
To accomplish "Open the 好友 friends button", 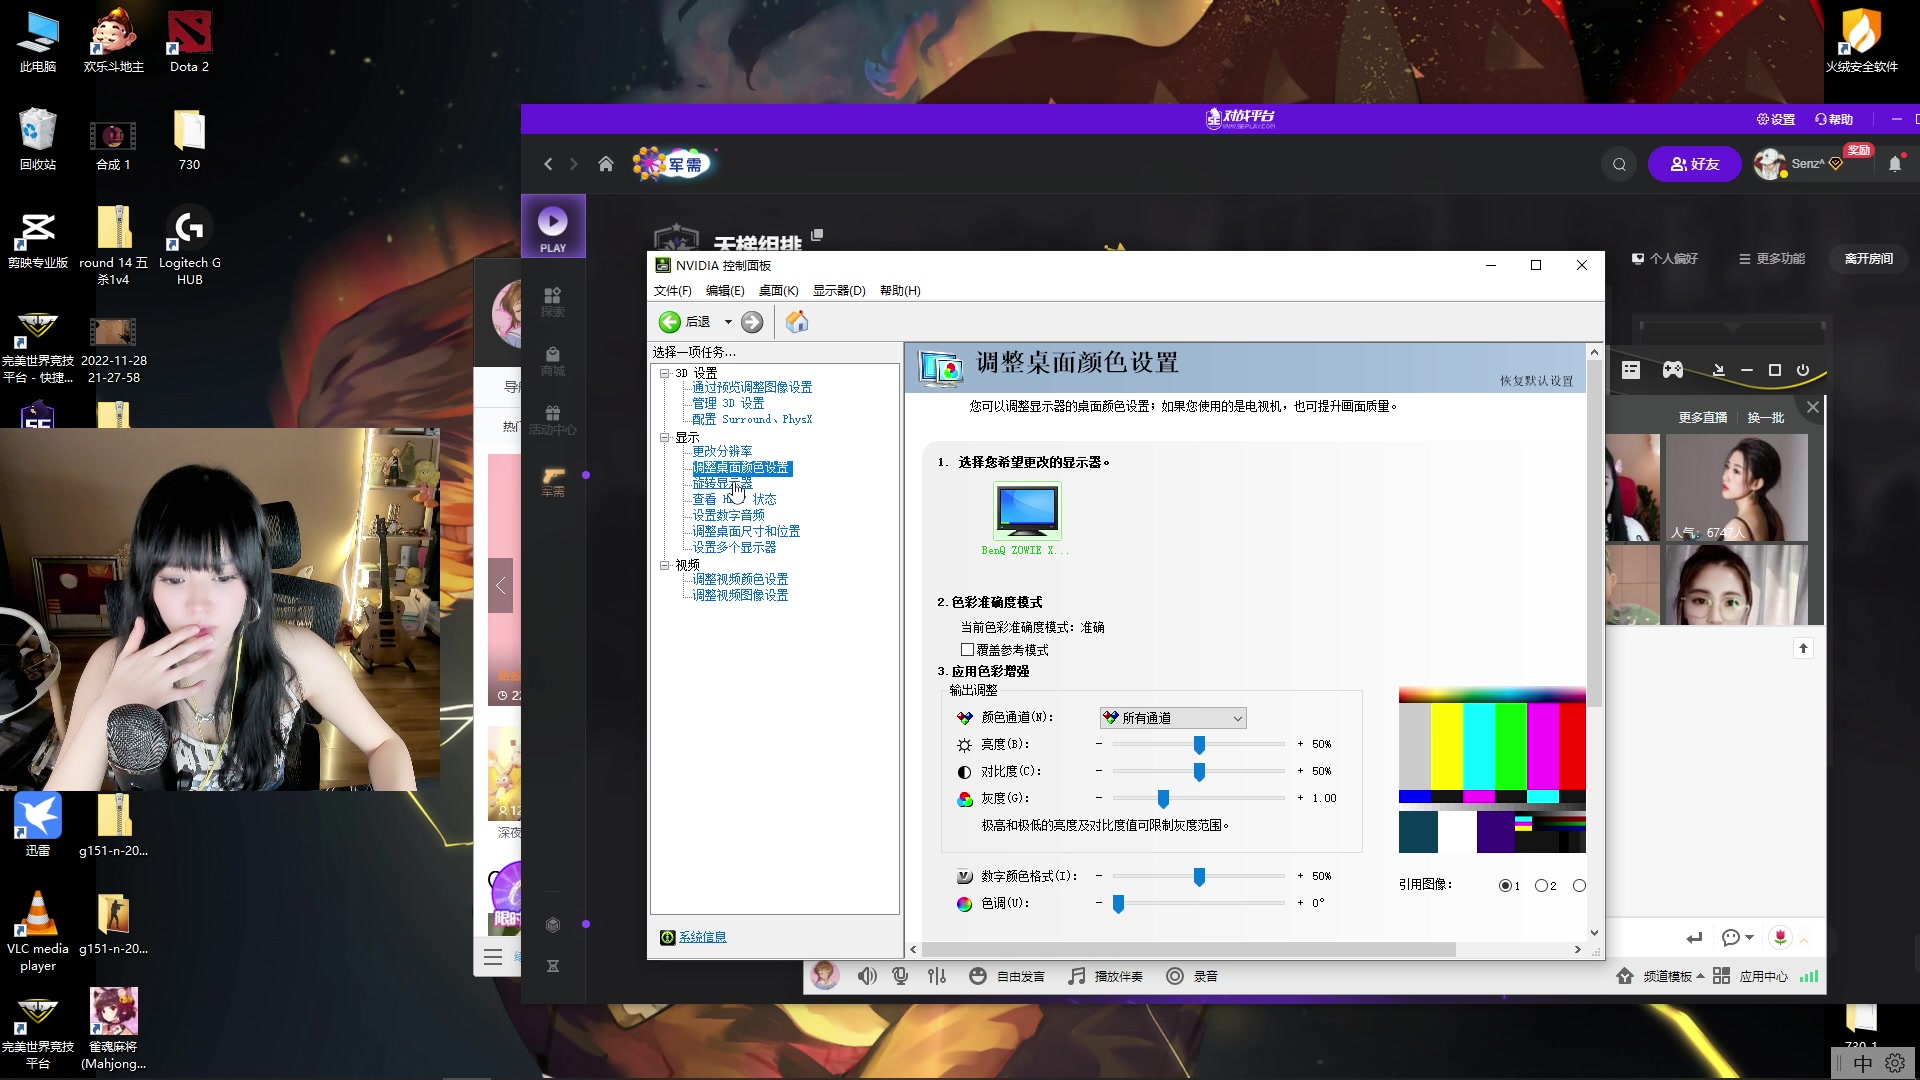I will [1695, 164].
